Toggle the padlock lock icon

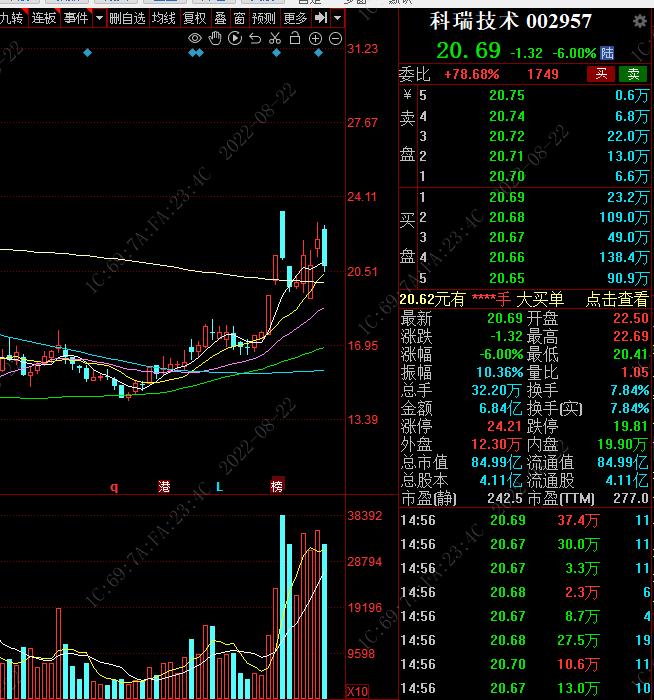295,38
